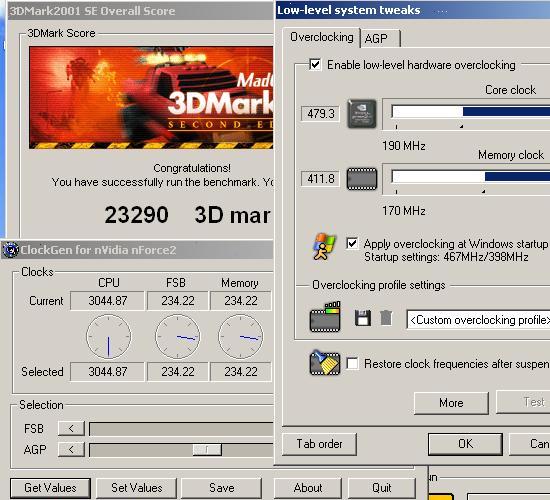Toggle Apply overclocking at Windows startup
The image size is (550, 500).
coord(352,243)
